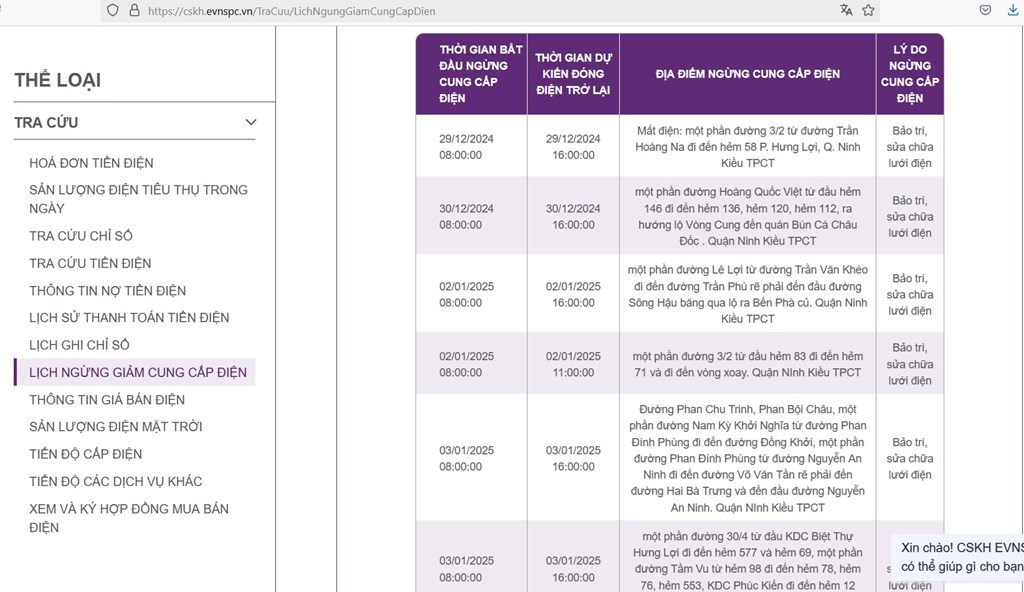The image size is (1024, 592).
Task: Go to LỊCH GHI CHỈ SỐ
Action: click(x=79, y=345)
